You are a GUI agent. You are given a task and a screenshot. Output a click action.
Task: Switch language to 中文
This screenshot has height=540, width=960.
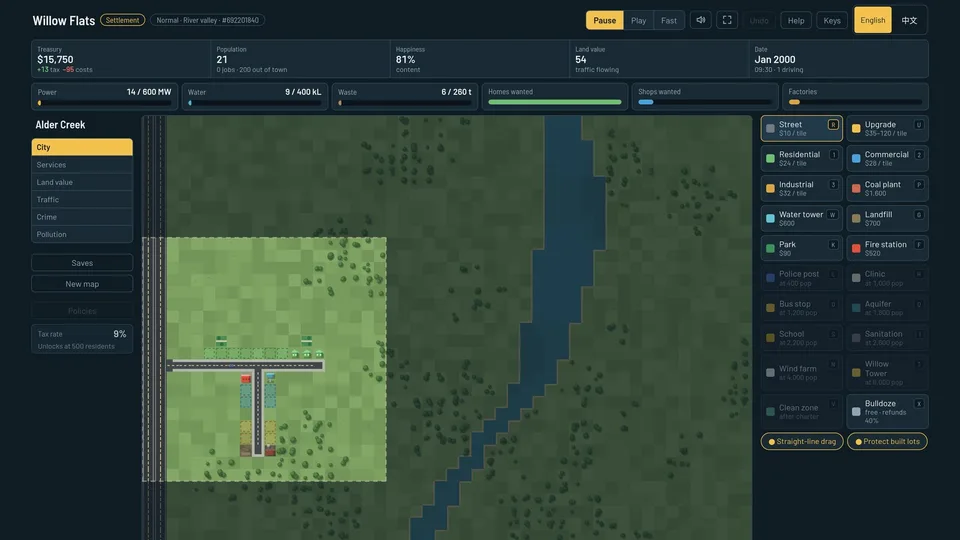pos(909,20)
